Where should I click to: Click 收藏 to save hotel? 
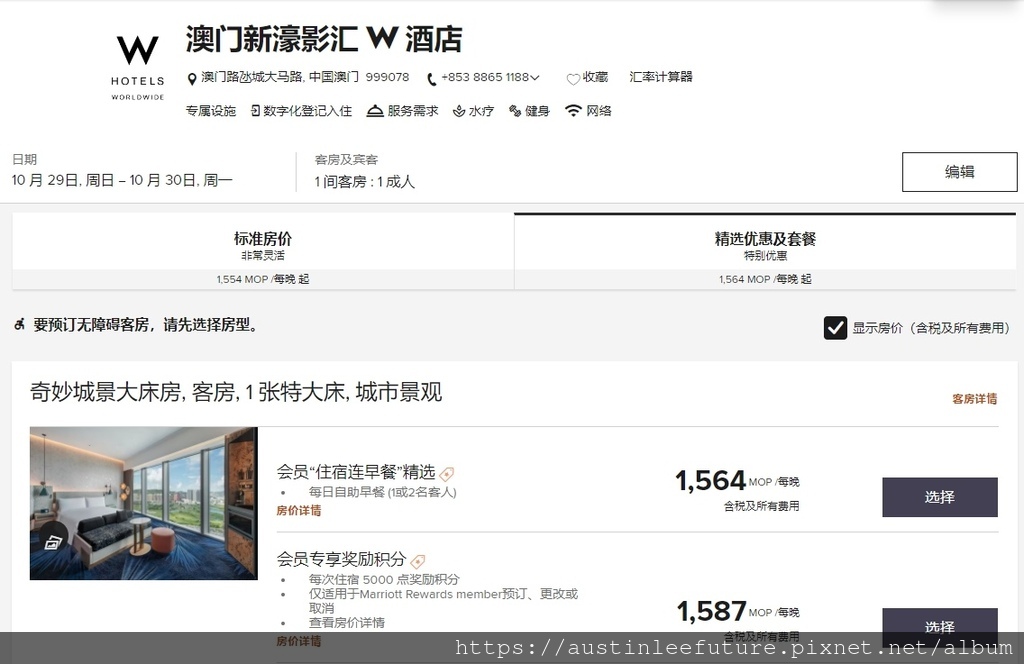pos(595,77)
